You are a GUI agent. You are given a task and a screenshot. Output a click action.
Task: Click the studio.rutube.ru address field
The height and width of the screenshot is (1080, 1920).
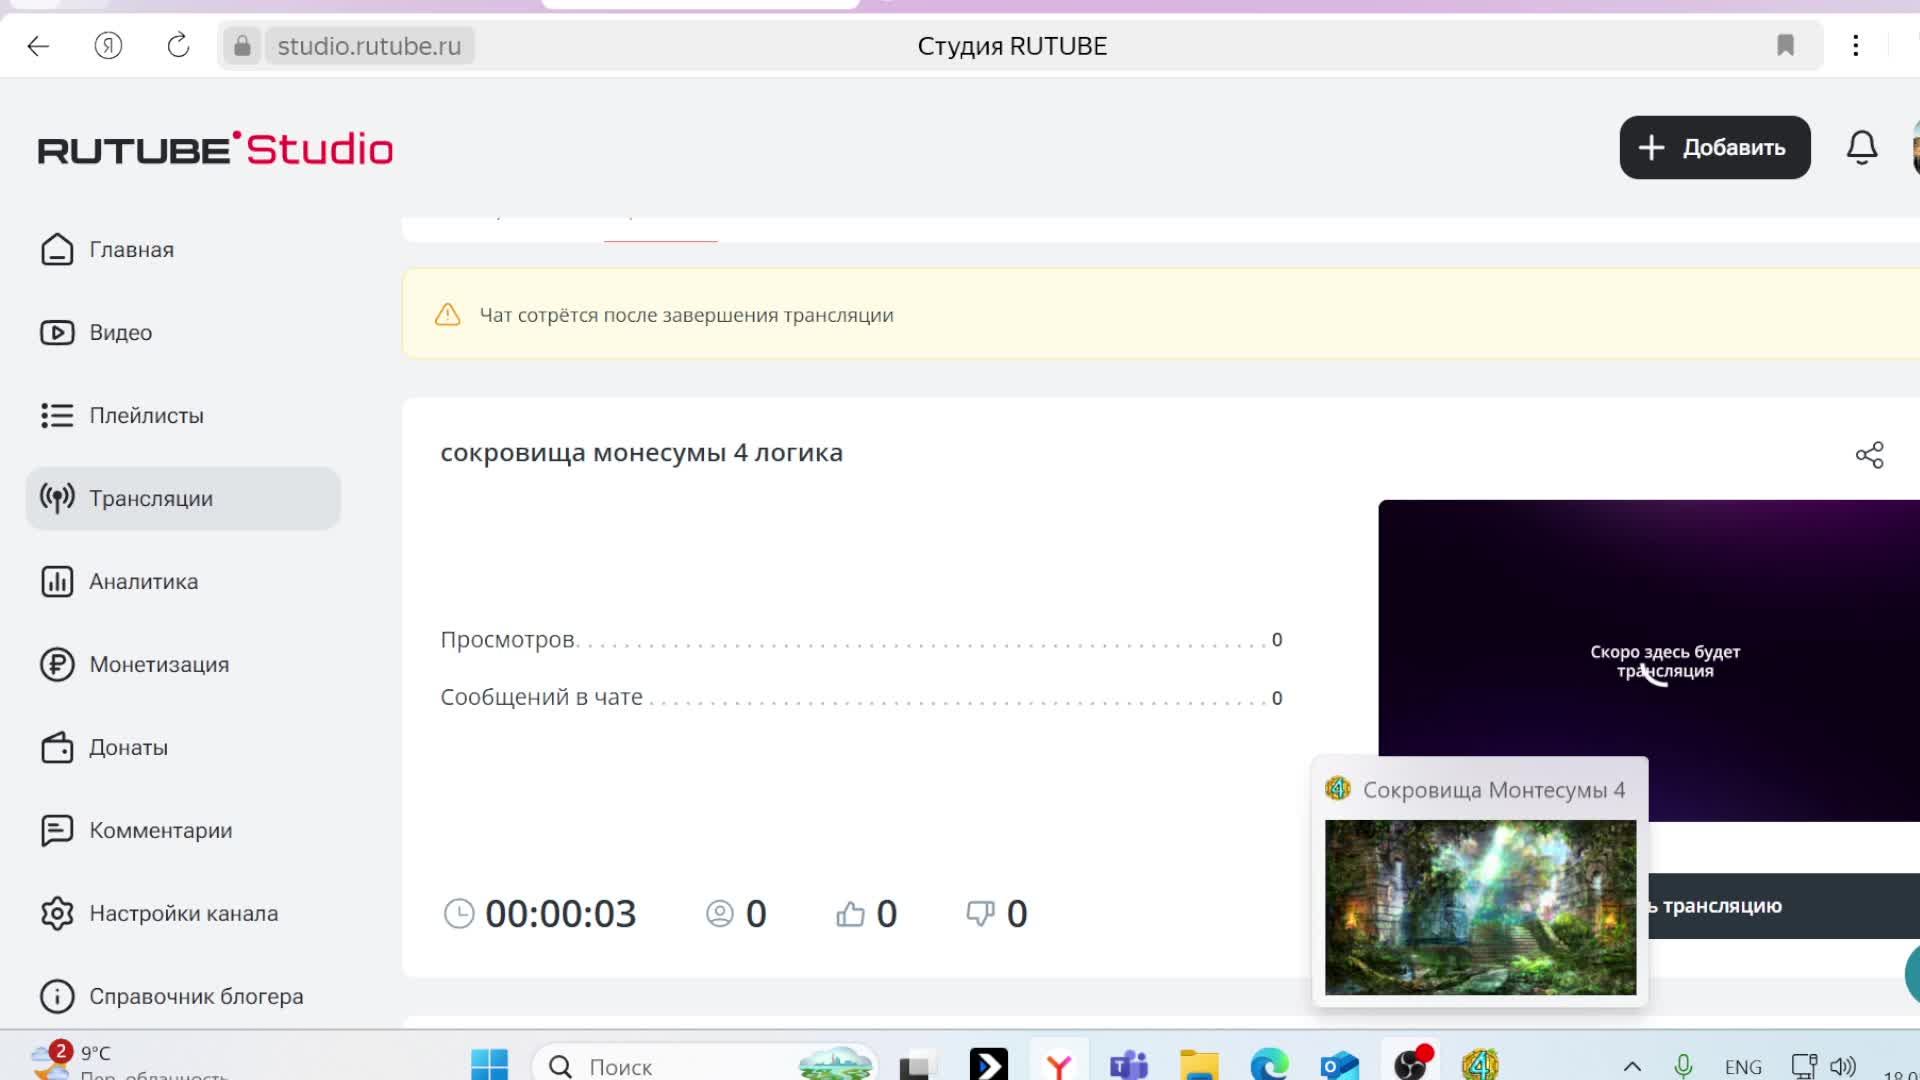click(x=369, y=46)
